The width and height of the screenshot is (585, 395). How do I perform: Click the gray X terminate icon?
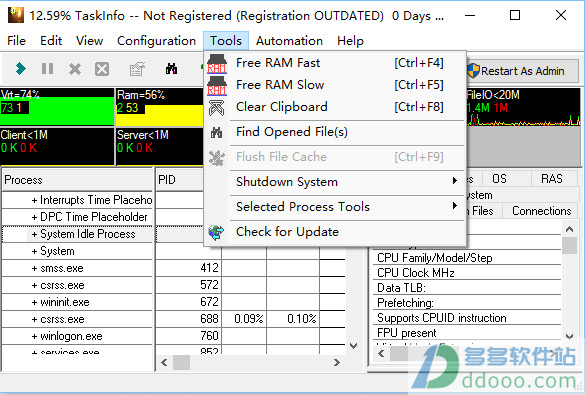point(75,69)
